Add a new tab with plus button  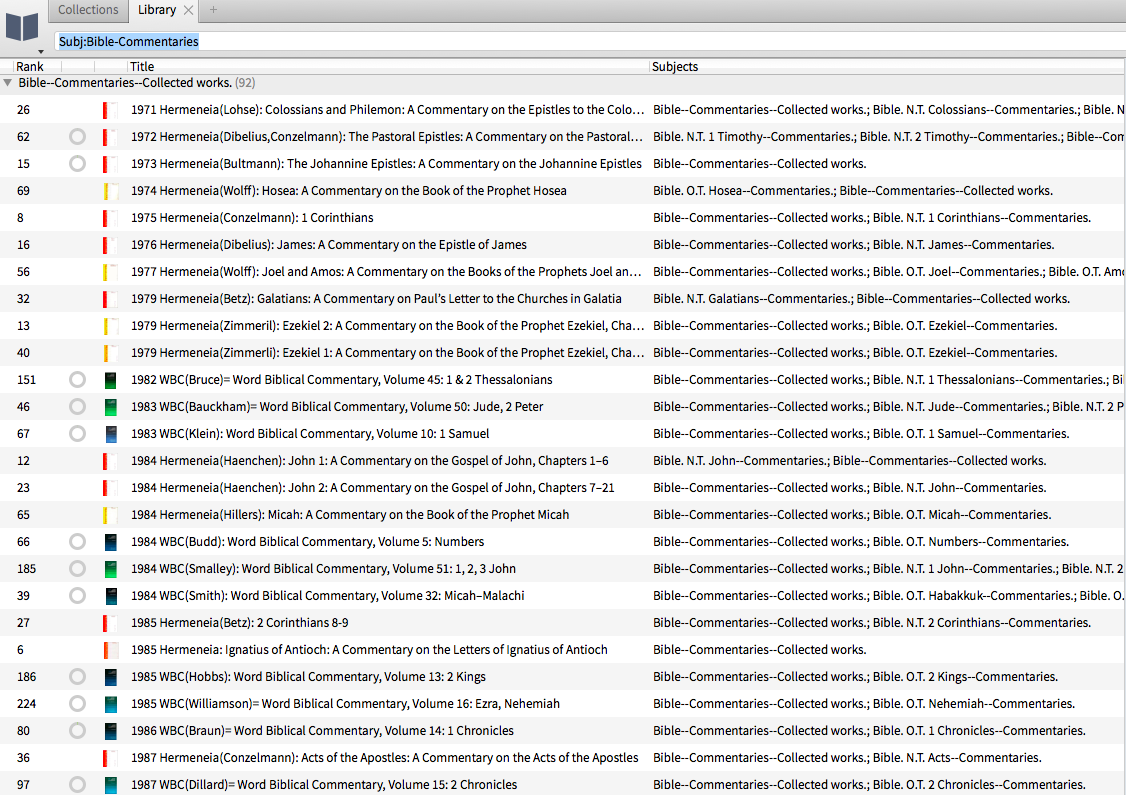213,10
